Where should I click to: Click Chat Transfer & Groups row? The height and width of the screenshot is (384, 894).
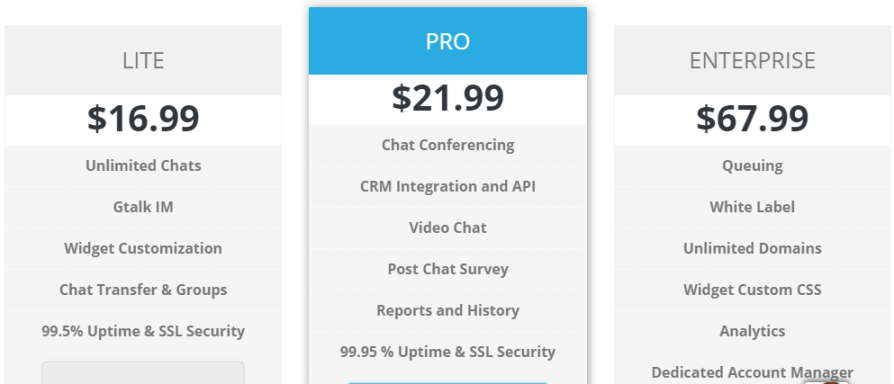click(x=143, y=289)
